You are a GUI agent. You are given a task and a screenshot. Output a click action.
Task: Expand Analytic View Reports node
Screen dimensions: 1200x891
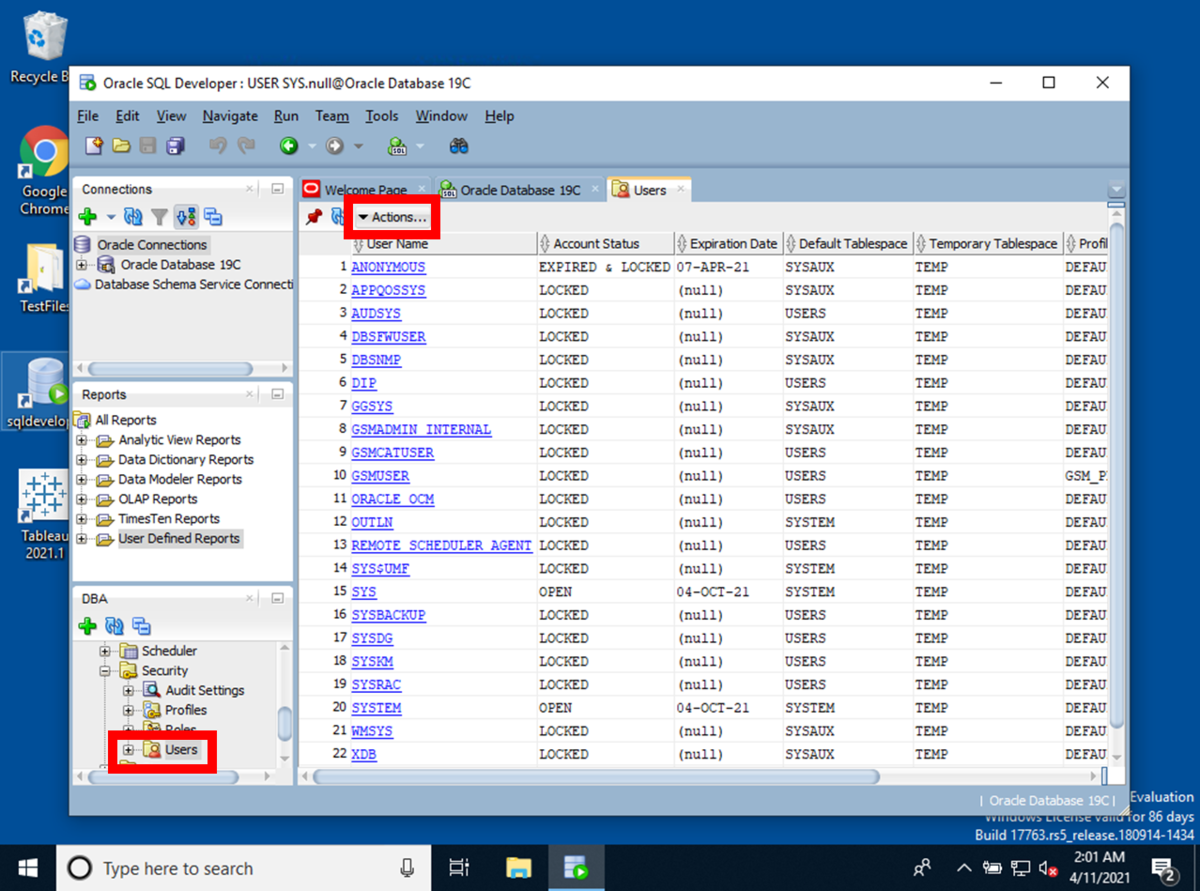tap(82, 440)
